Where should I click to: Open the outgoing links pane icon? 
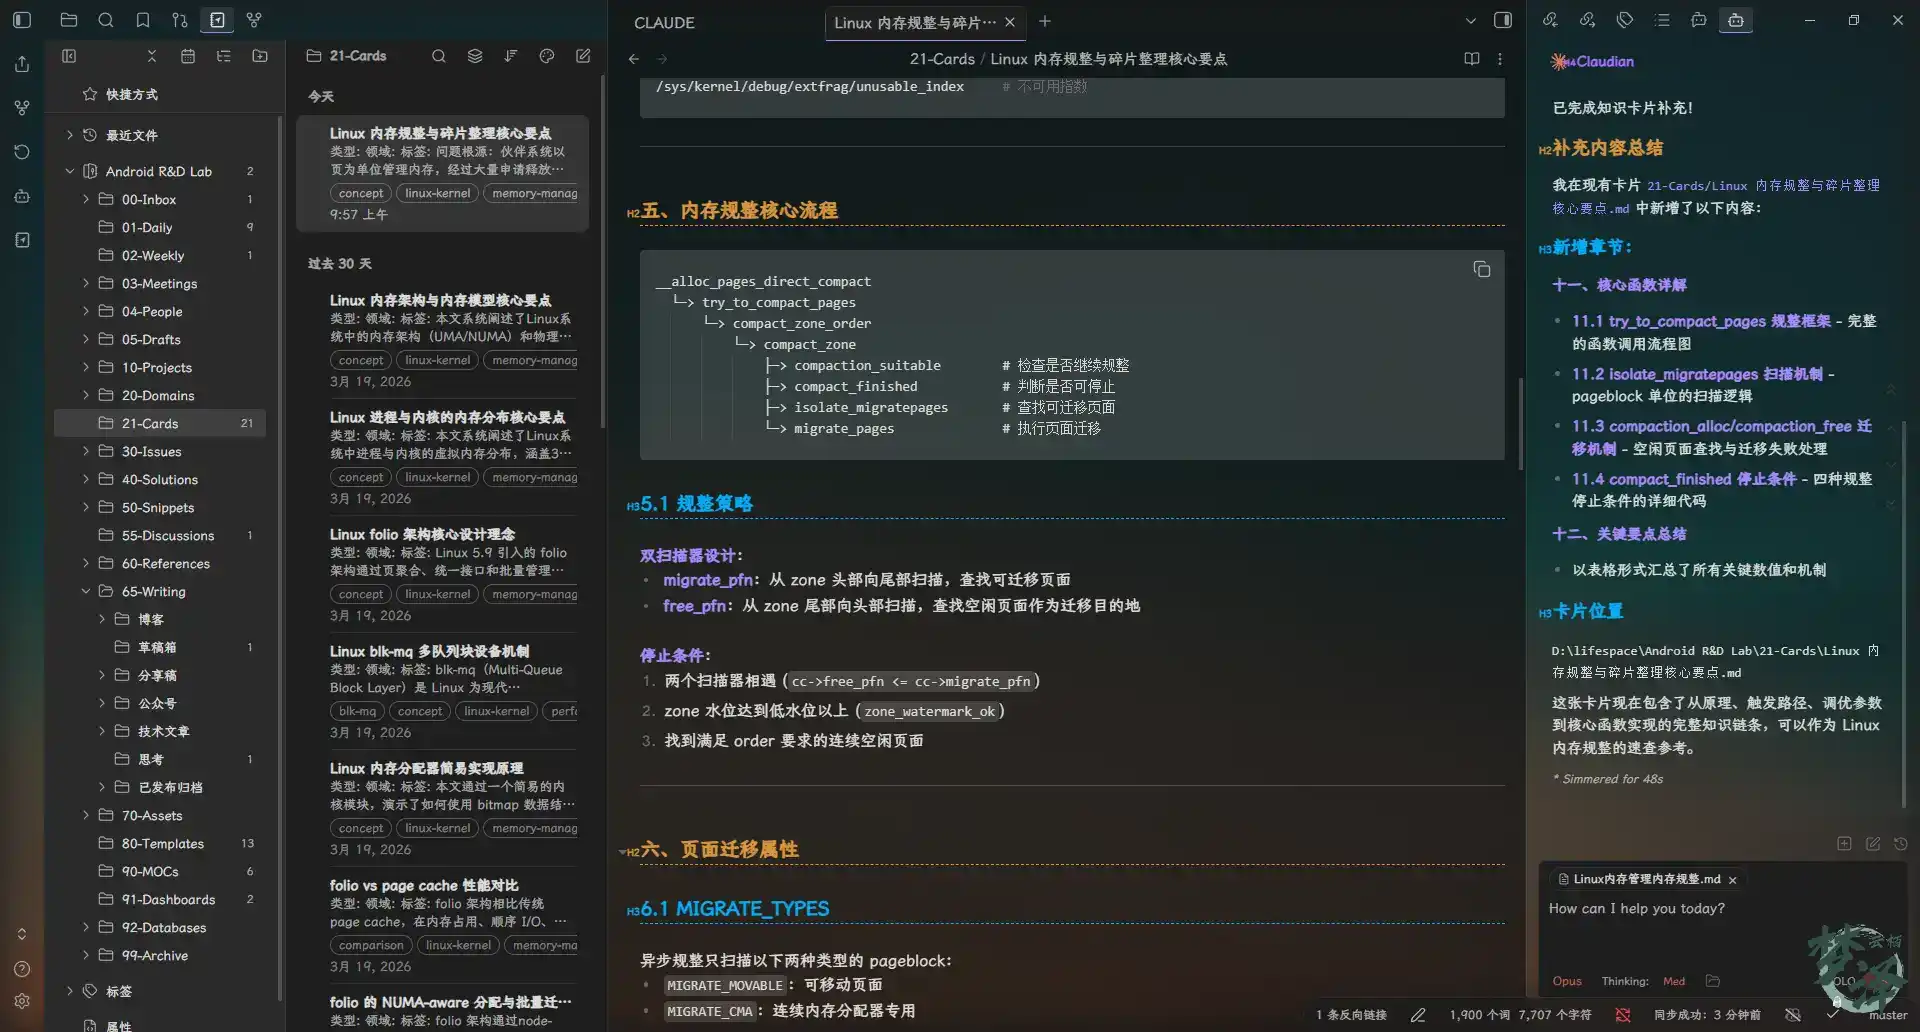pyautogui.click(x=1587, y=20)
